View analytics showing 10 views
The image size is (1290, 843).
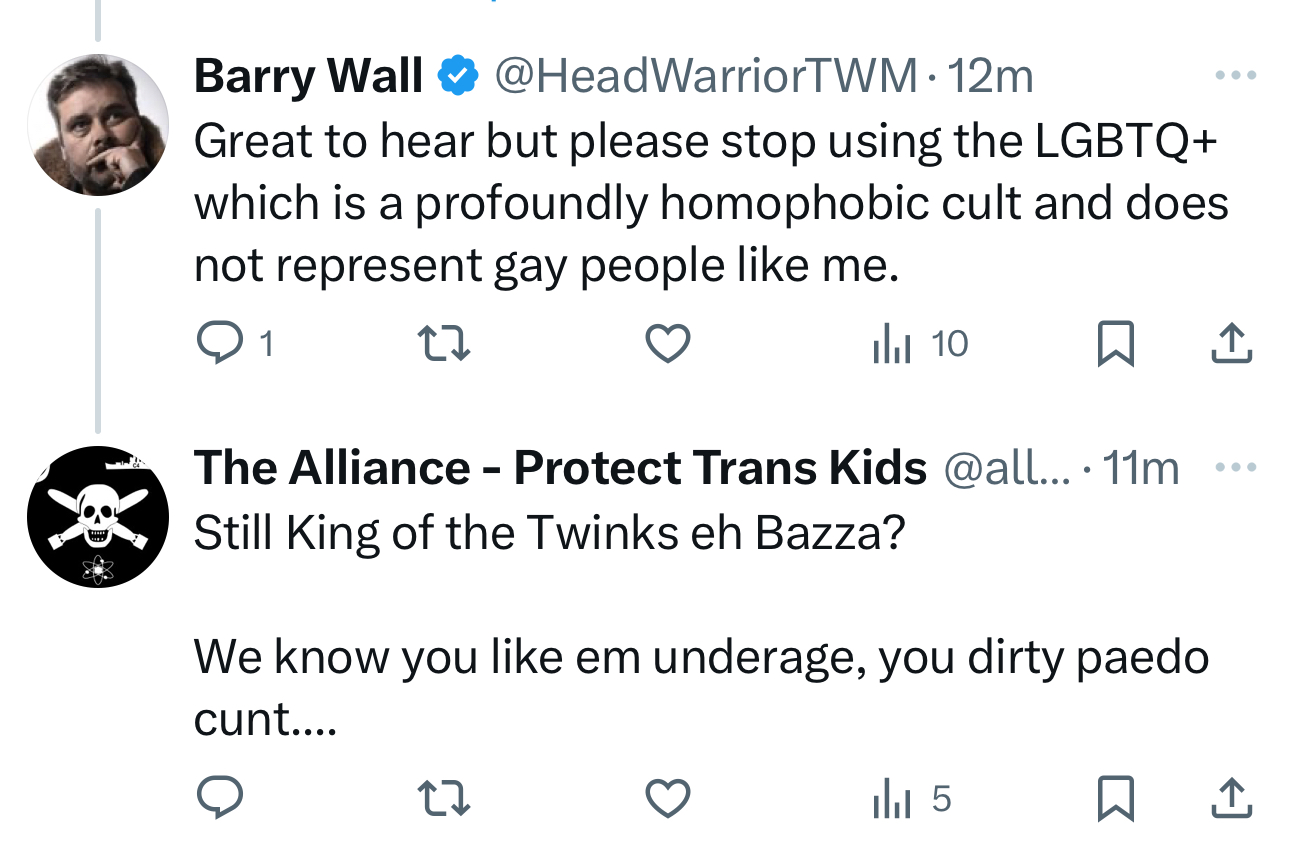[919, 345]
